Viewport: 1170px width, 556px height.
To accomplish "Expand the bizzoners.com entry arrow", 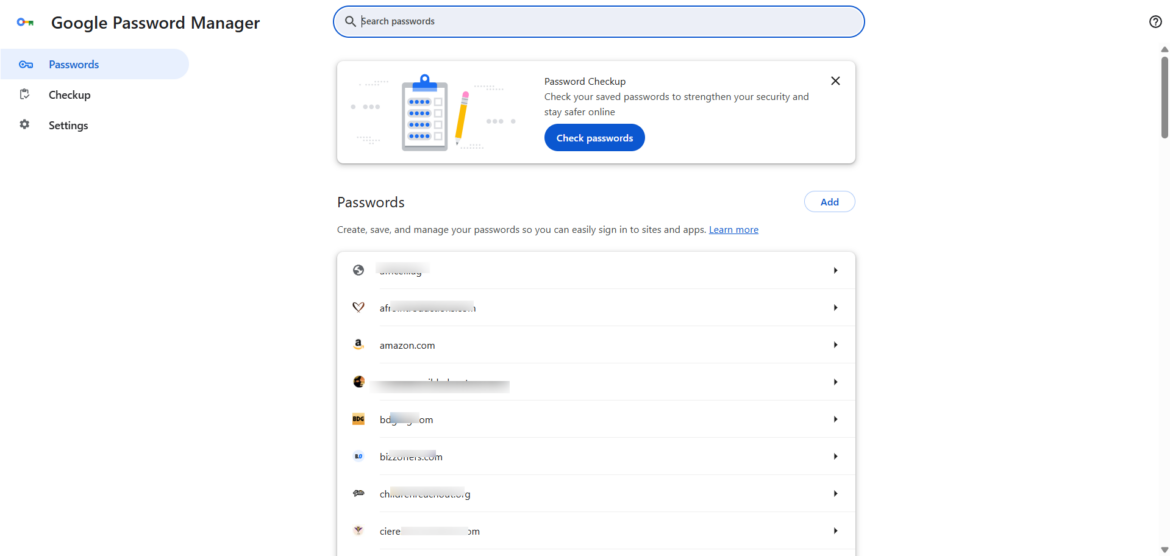I will [835, 457].
